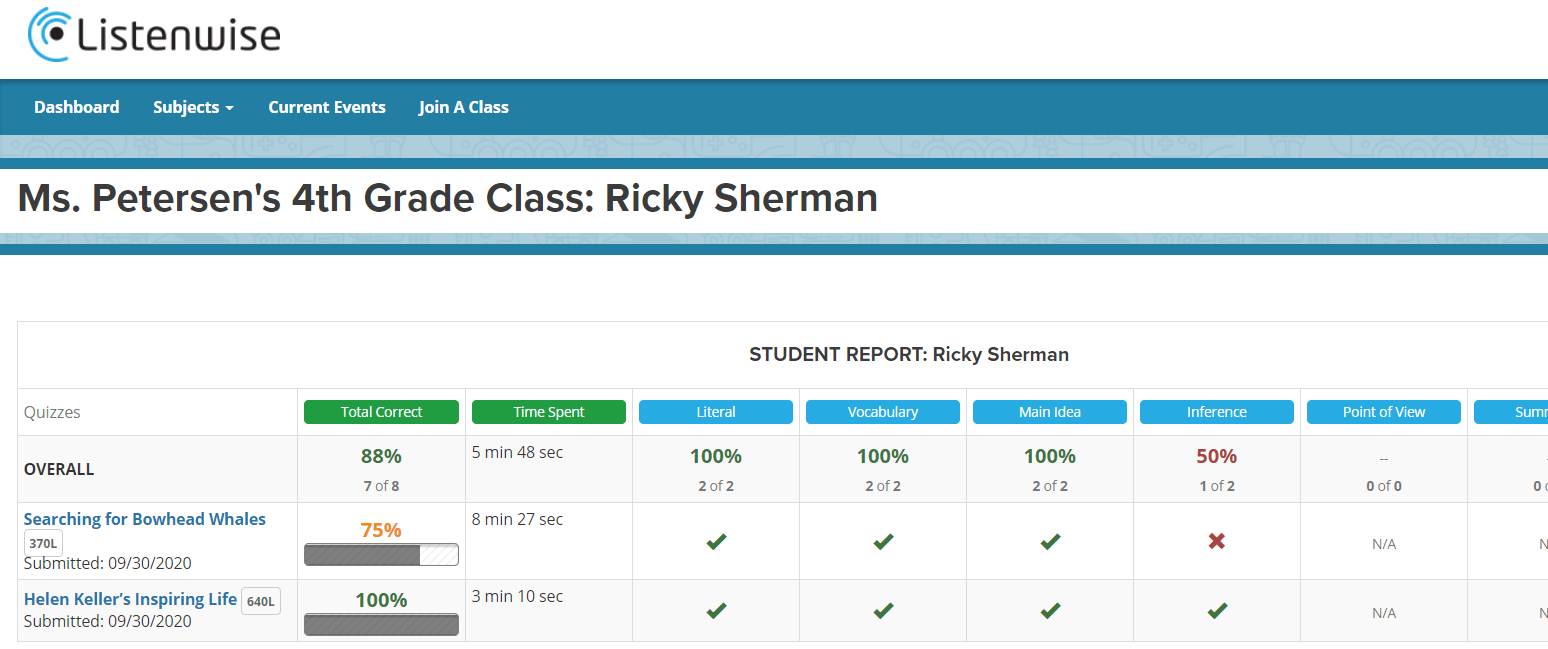Click the Time Spent column header

click(x=548, y=411)
